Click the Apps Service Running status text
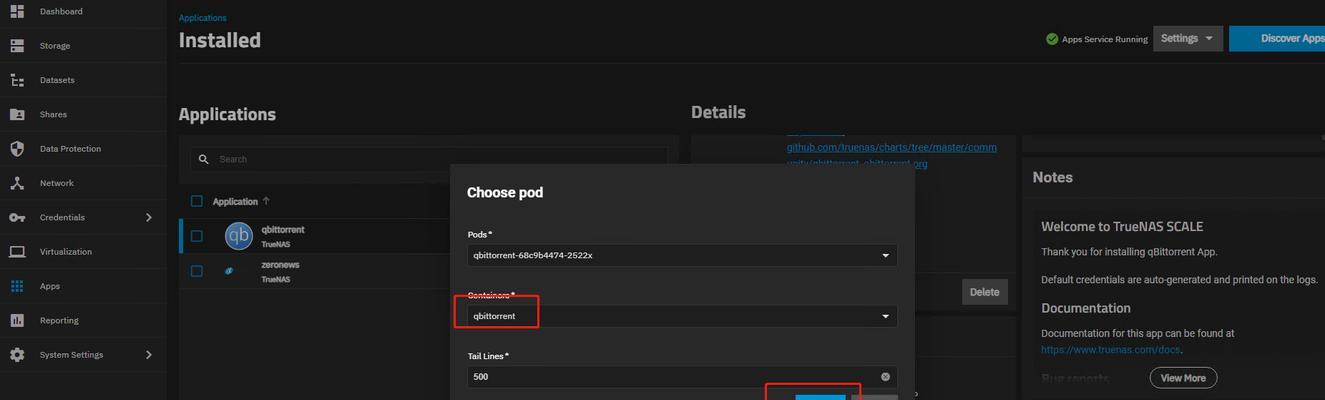The width and height of the screenshot is (1325, 400). coord(1105,39)
